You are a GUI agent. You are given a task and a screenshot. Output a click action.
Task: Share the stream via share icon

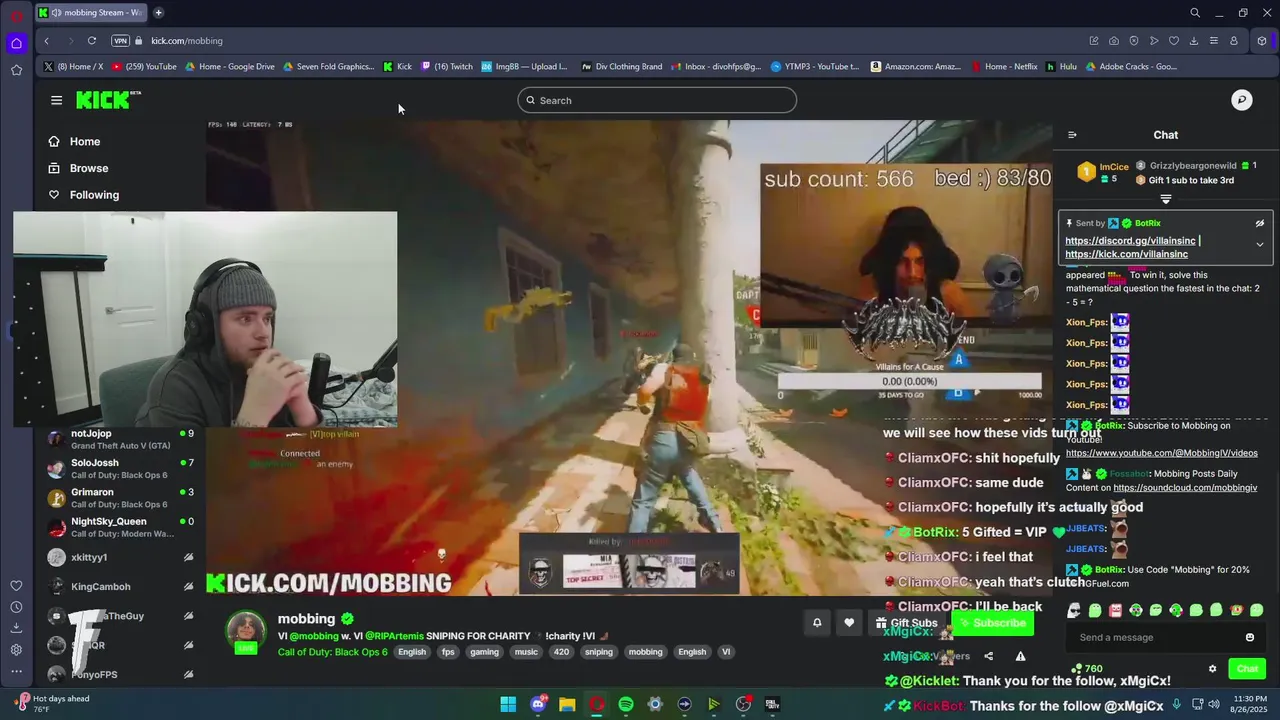tap(988, 657)
